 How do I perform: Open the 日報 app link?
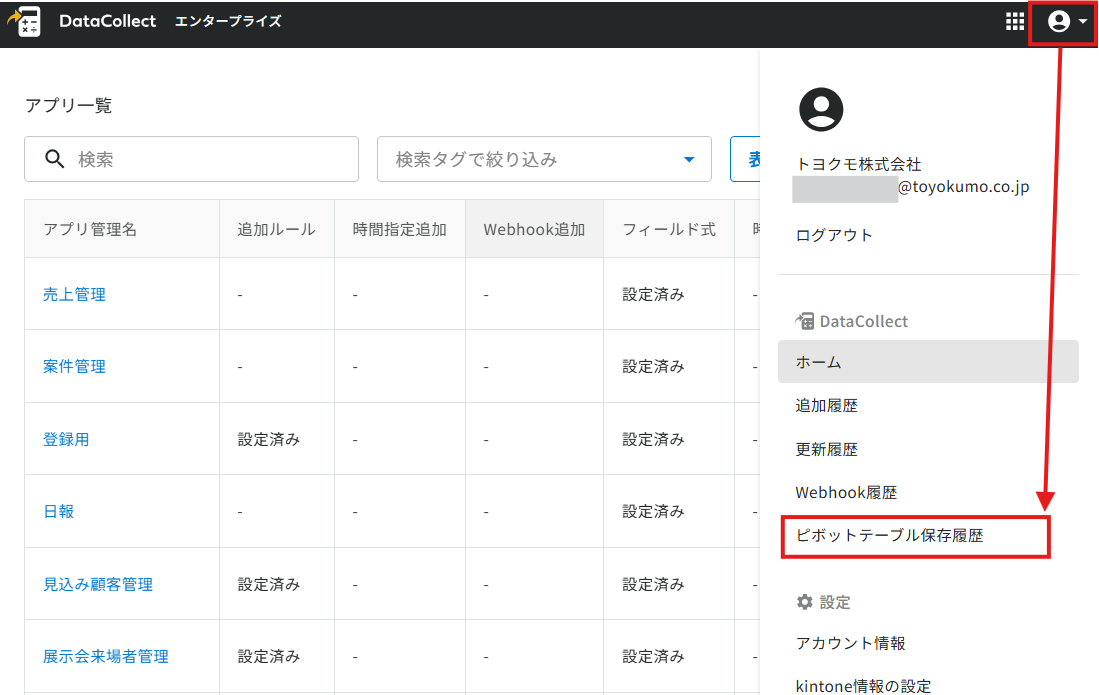[58, 511]
